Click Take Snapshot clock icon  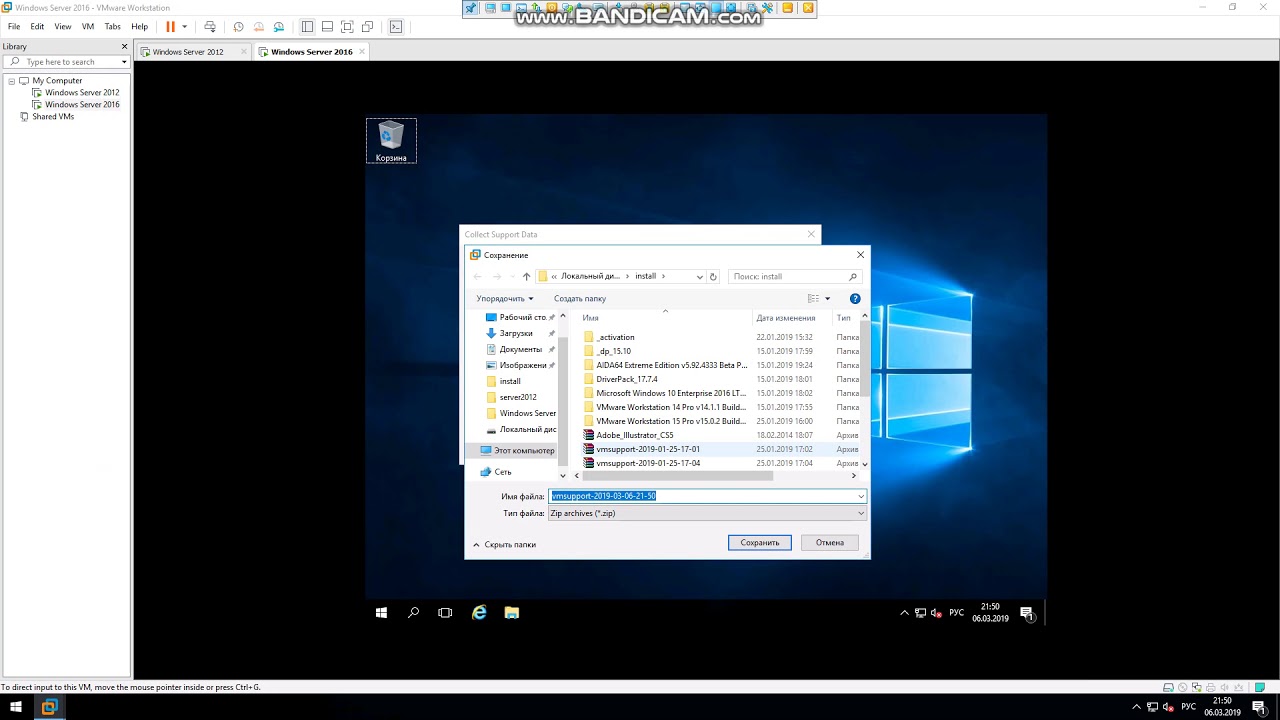pyautogui.click(x=239, y=27)
